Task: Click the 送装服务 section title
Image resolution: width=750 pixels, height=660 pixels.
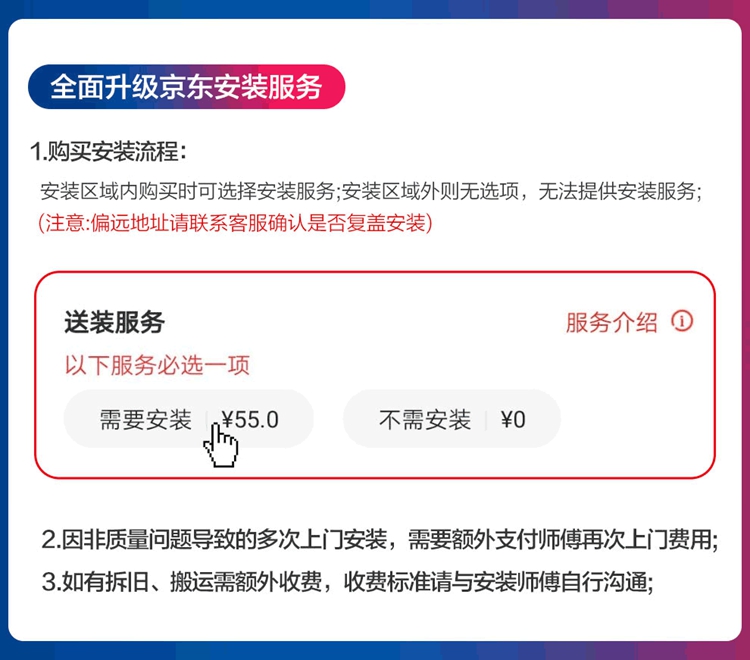Action: pos(114,322)
